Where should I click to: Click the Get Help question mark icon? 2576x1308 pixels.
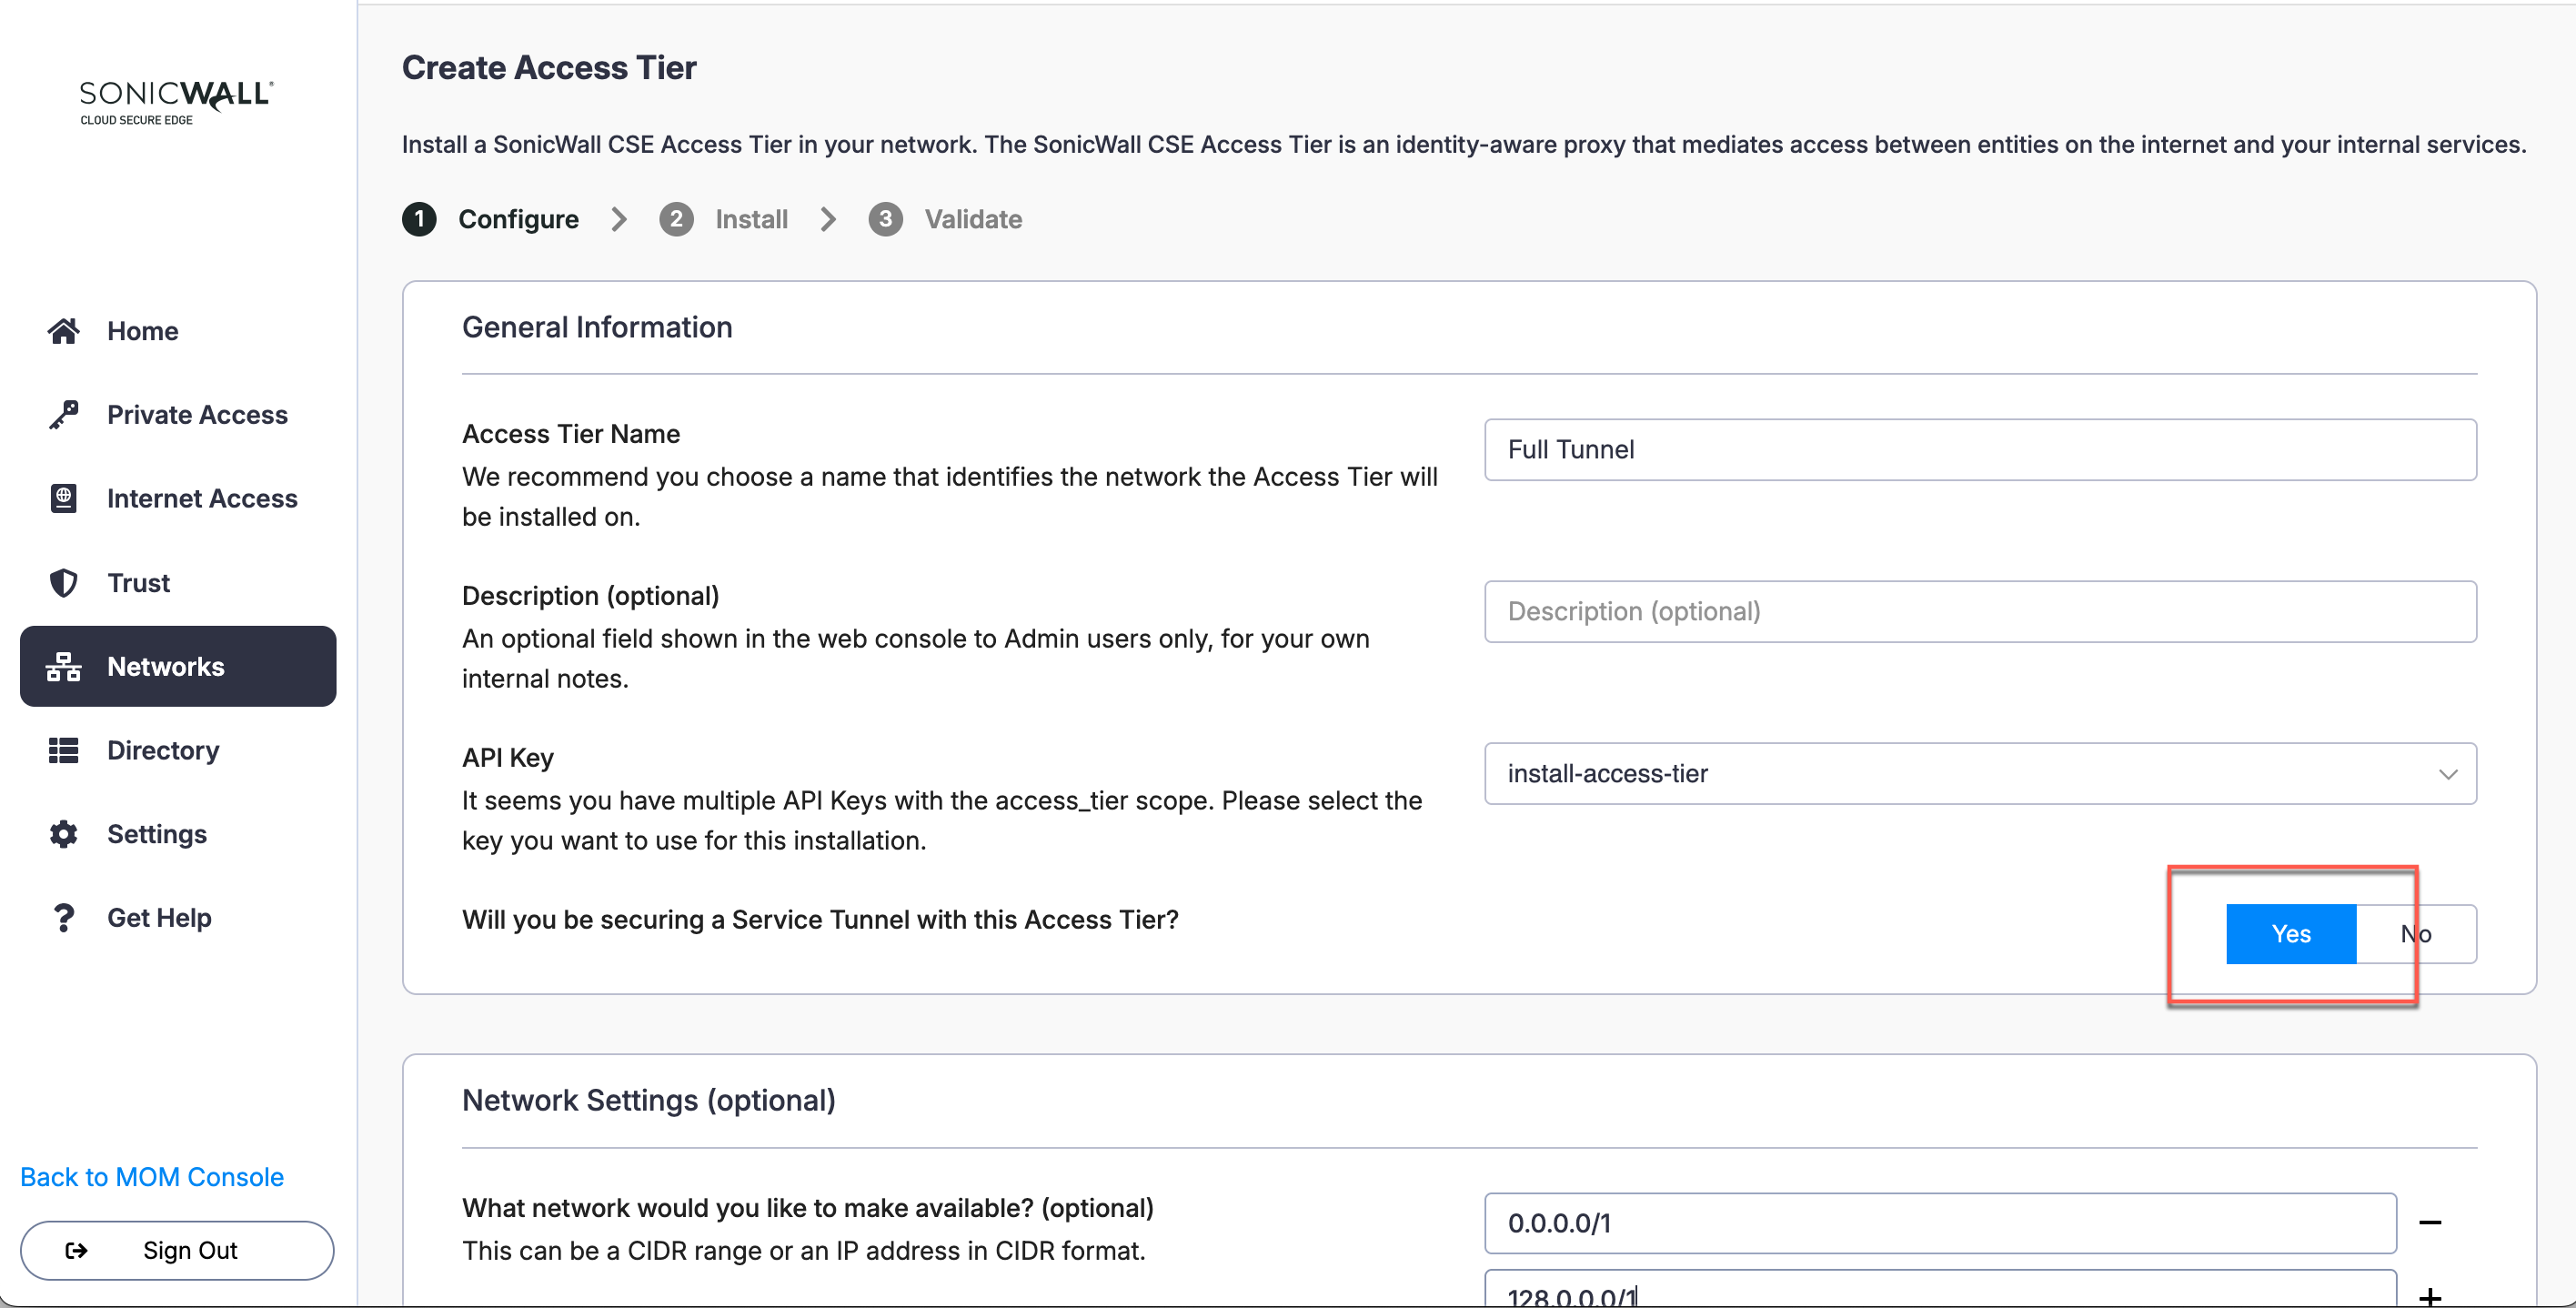[x=63, y=917]
